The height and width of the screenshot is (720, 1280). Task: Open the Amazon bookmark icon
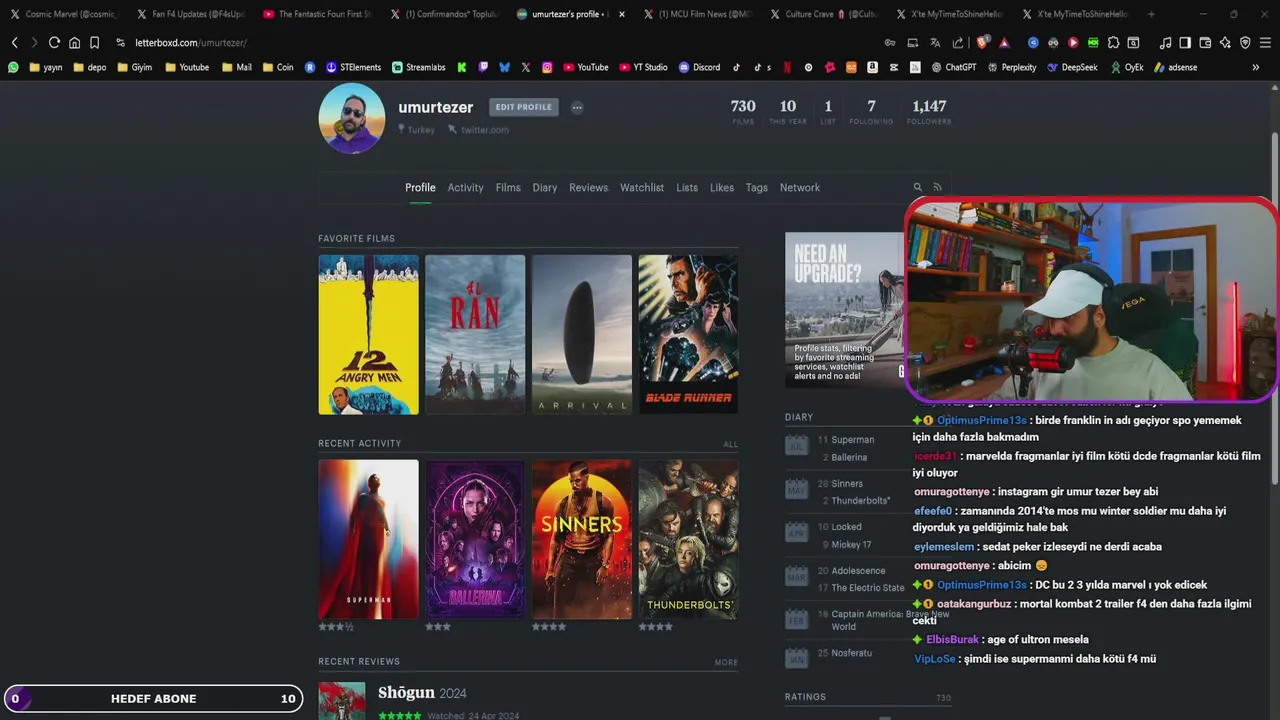click(x=873, y=67)
